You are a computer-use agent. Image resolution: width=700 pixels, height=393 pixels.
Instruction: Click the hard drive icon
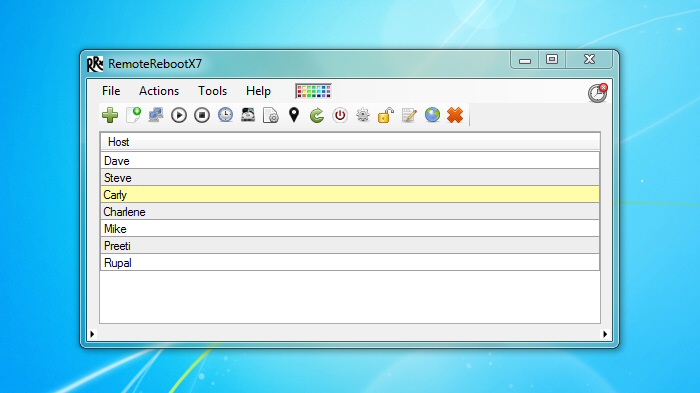(248, 115)
